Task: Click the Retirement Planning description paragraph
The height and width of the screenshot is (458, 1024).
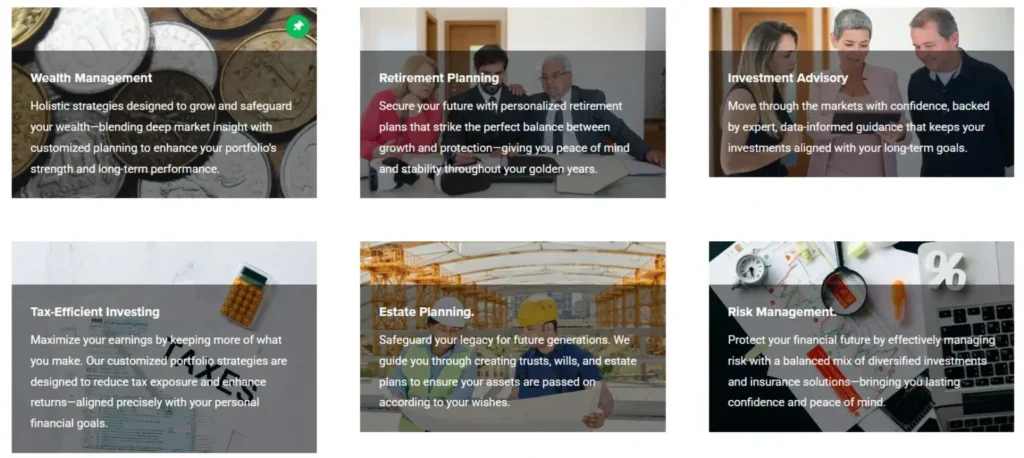Action: pos(504,137)
